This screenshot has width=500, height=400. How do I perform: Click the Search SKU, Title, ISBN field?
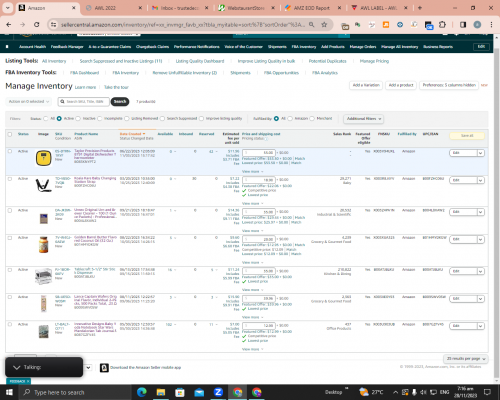click(84, 101)
